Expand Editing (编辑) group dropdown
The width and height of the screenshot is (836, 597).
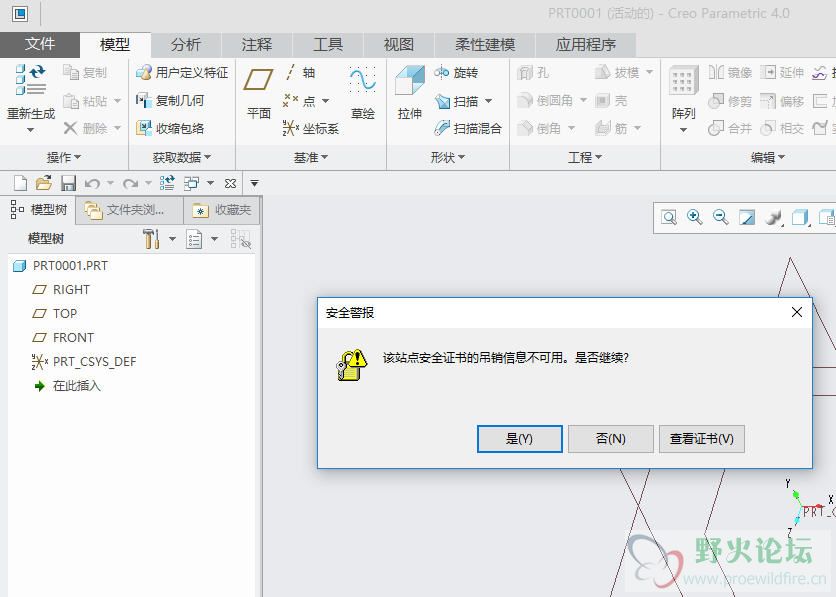click(x=768, y=157)
